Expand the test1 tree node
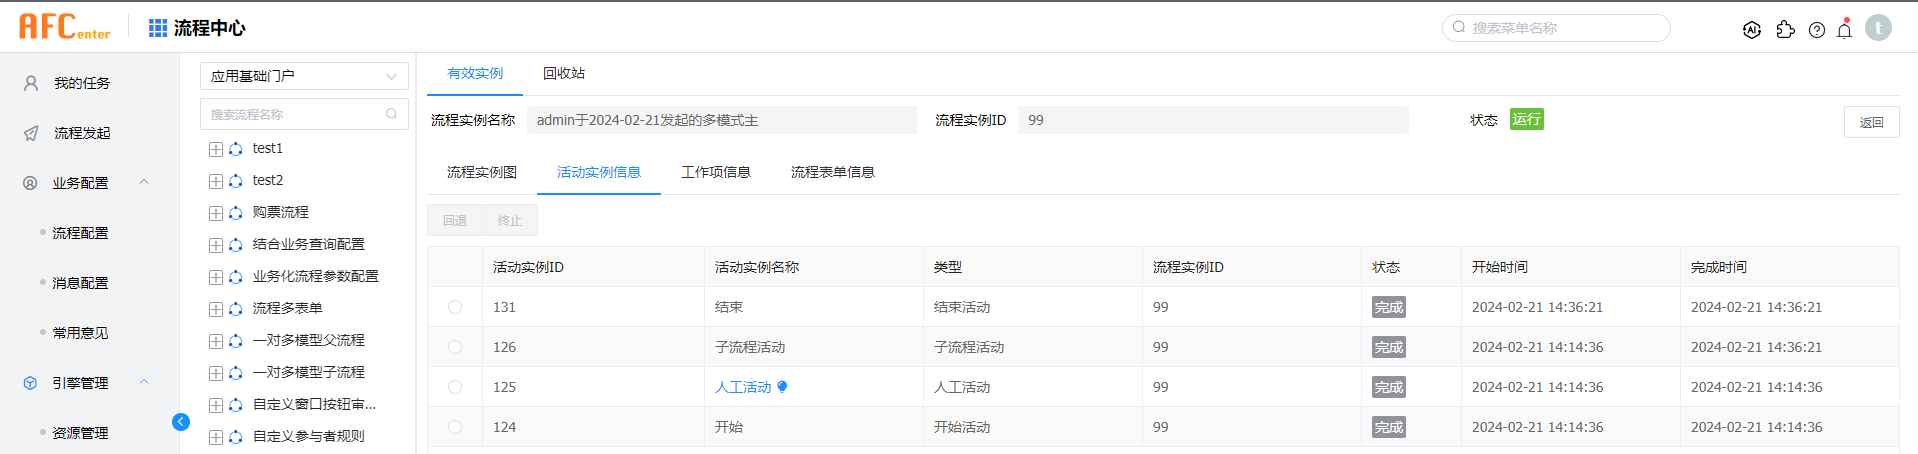Viewport: 1918px width, 454px height. click(216, 149)
